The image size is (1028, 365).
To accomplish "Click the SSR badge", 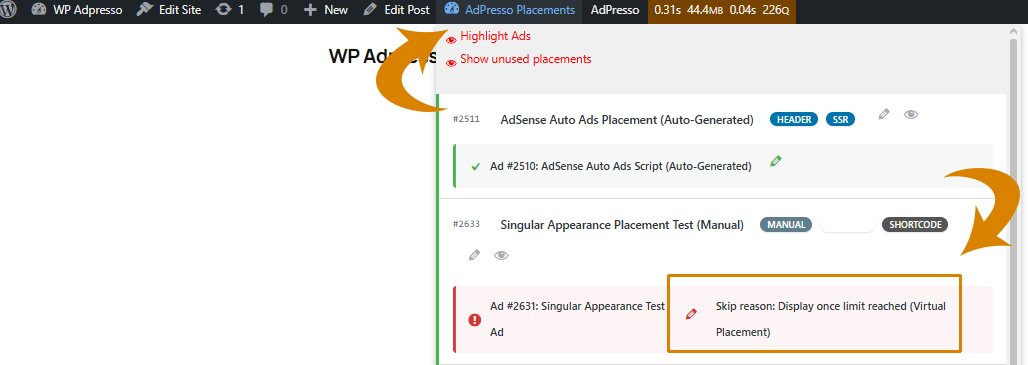I will click(x=840, y=120).
